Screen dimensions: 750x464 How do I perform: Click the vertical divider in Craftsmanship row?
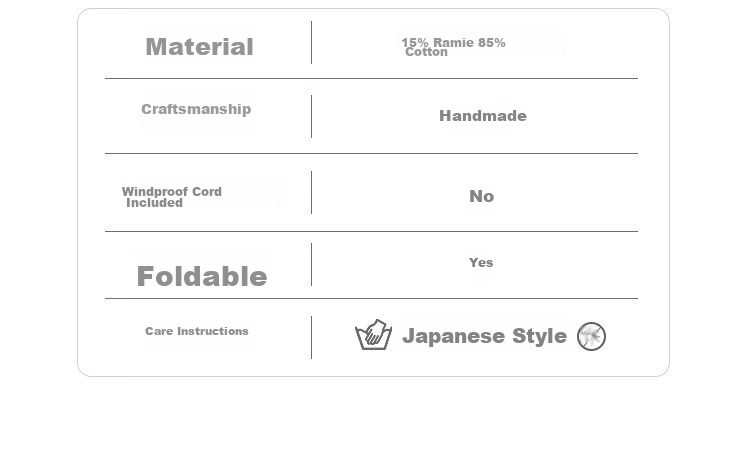pos(311,116)
